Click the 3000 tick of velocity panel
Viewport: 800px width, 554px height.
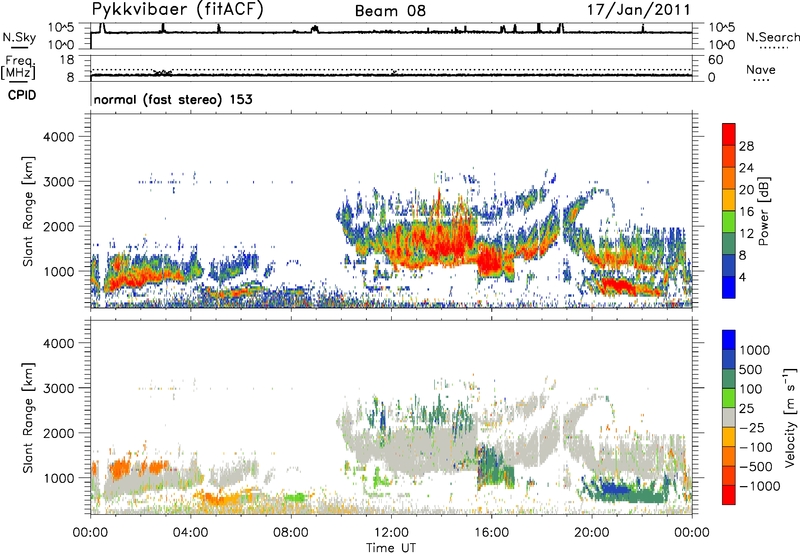click(x=59, y=388)
